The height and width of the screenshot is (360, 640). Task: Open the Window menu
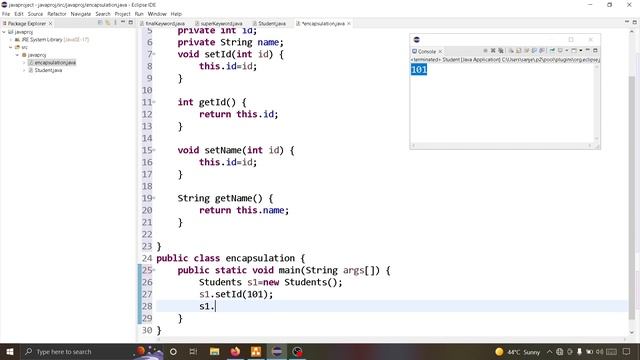coord(157,14)
